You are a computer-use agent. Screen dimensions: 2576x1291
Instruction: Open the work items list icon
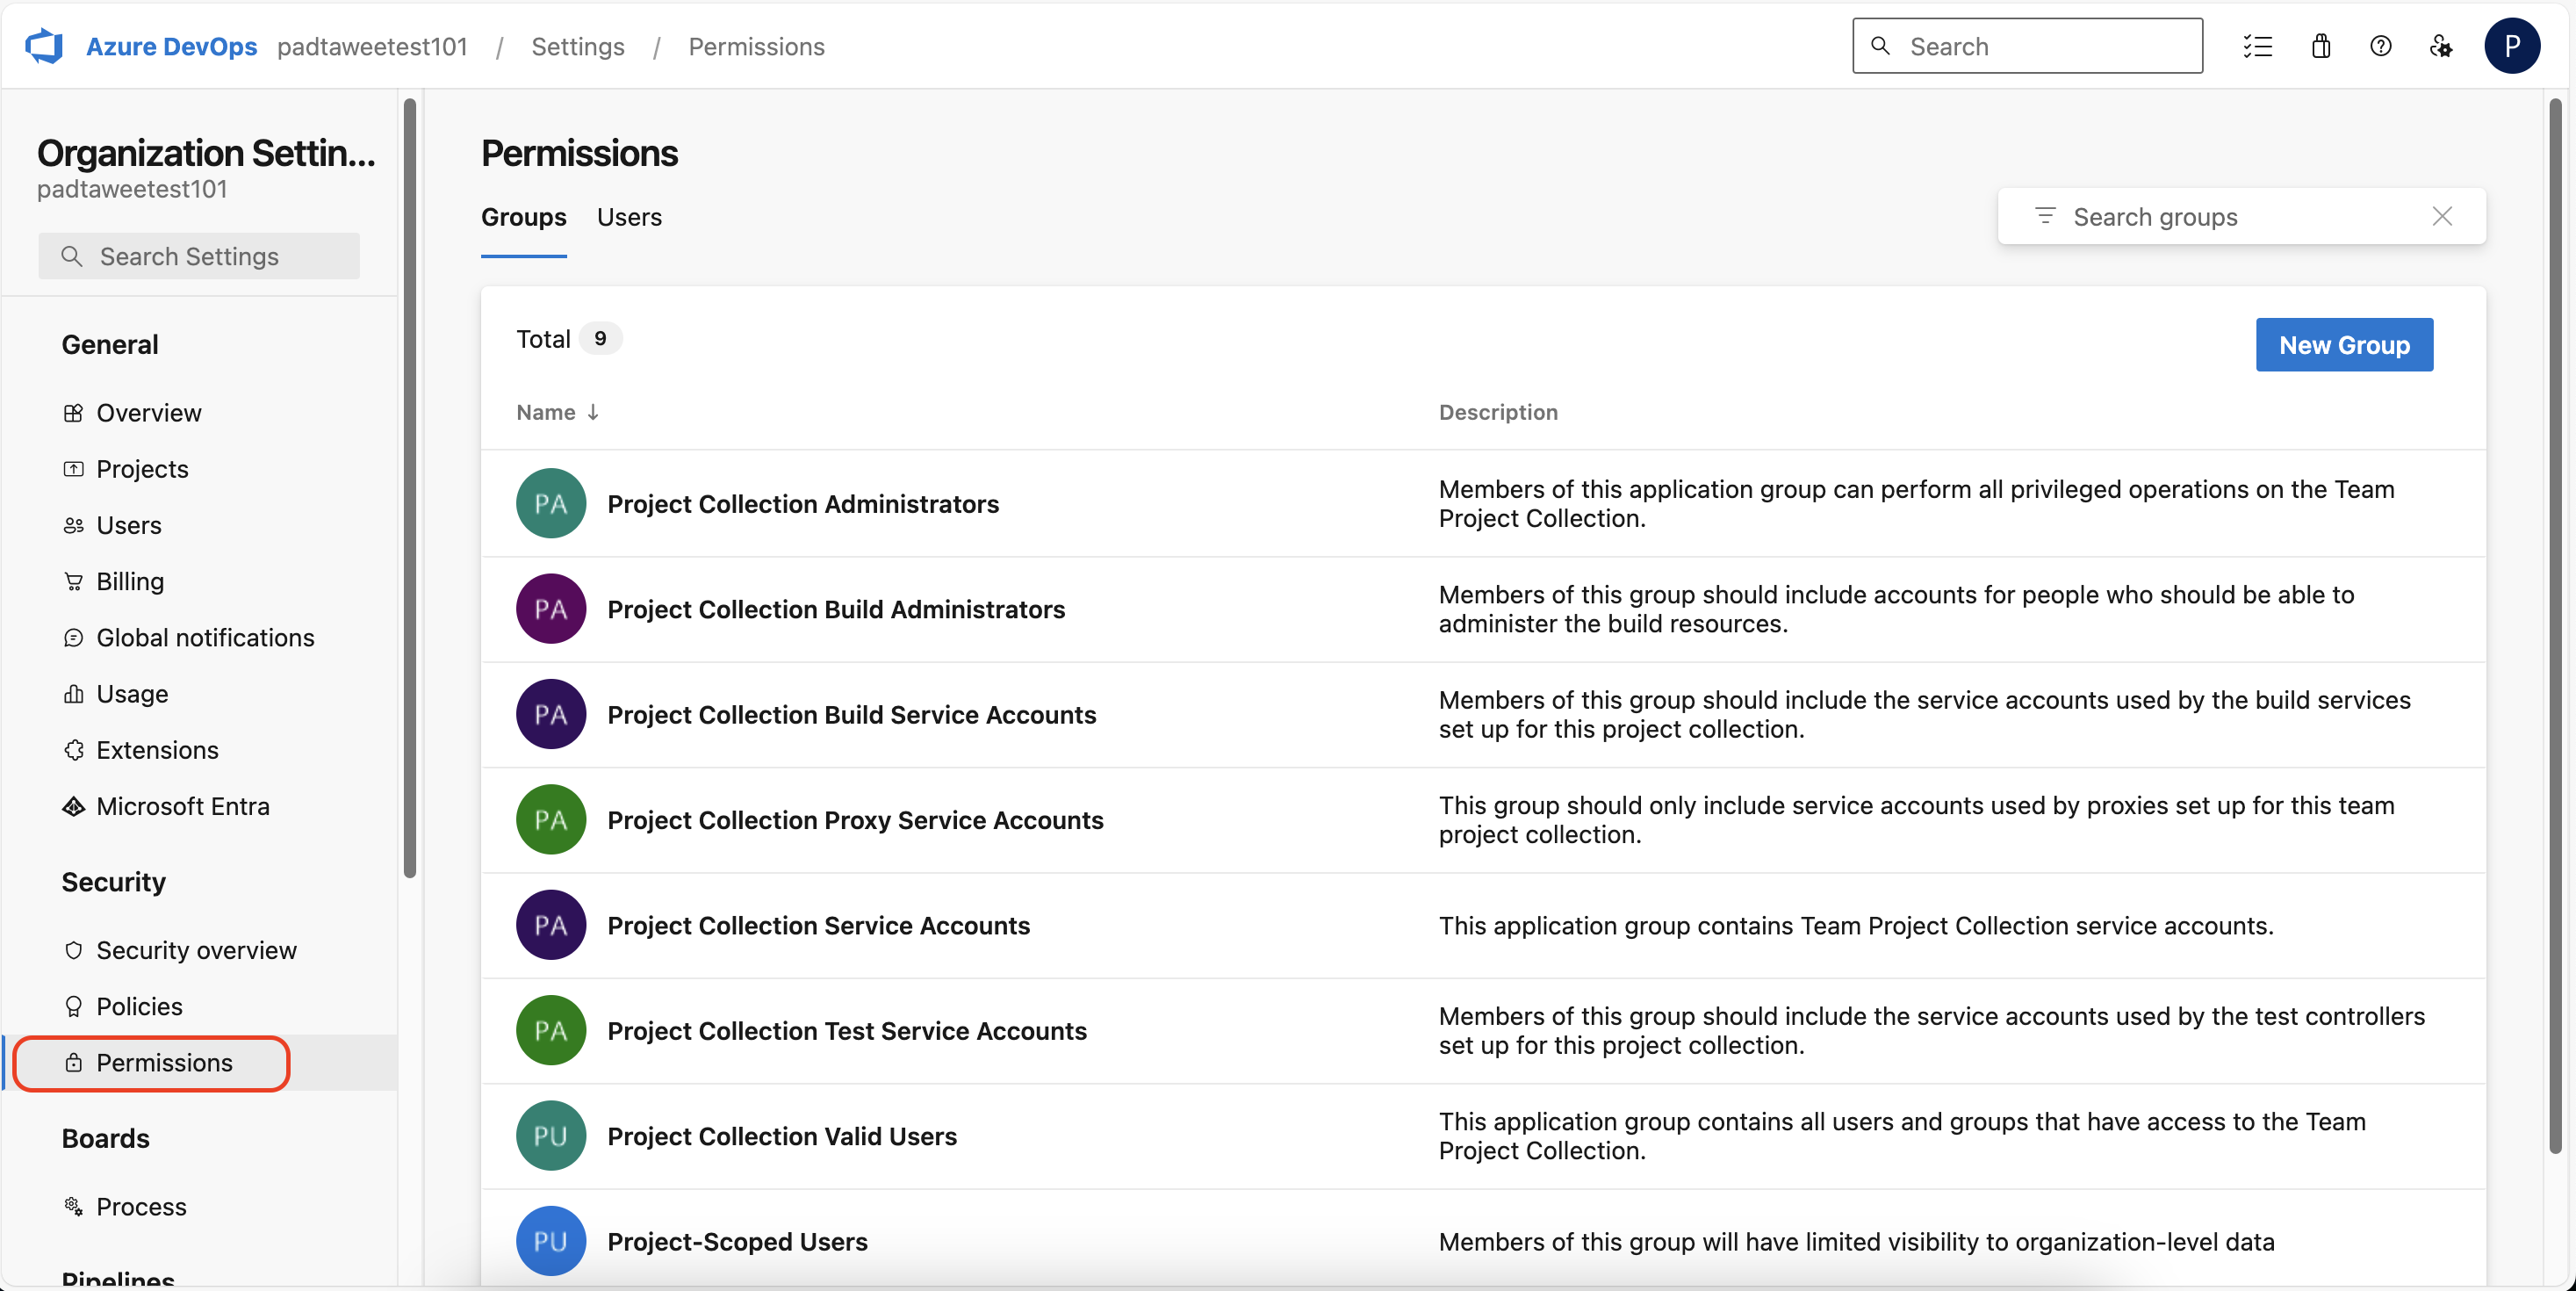(2257, 46)
